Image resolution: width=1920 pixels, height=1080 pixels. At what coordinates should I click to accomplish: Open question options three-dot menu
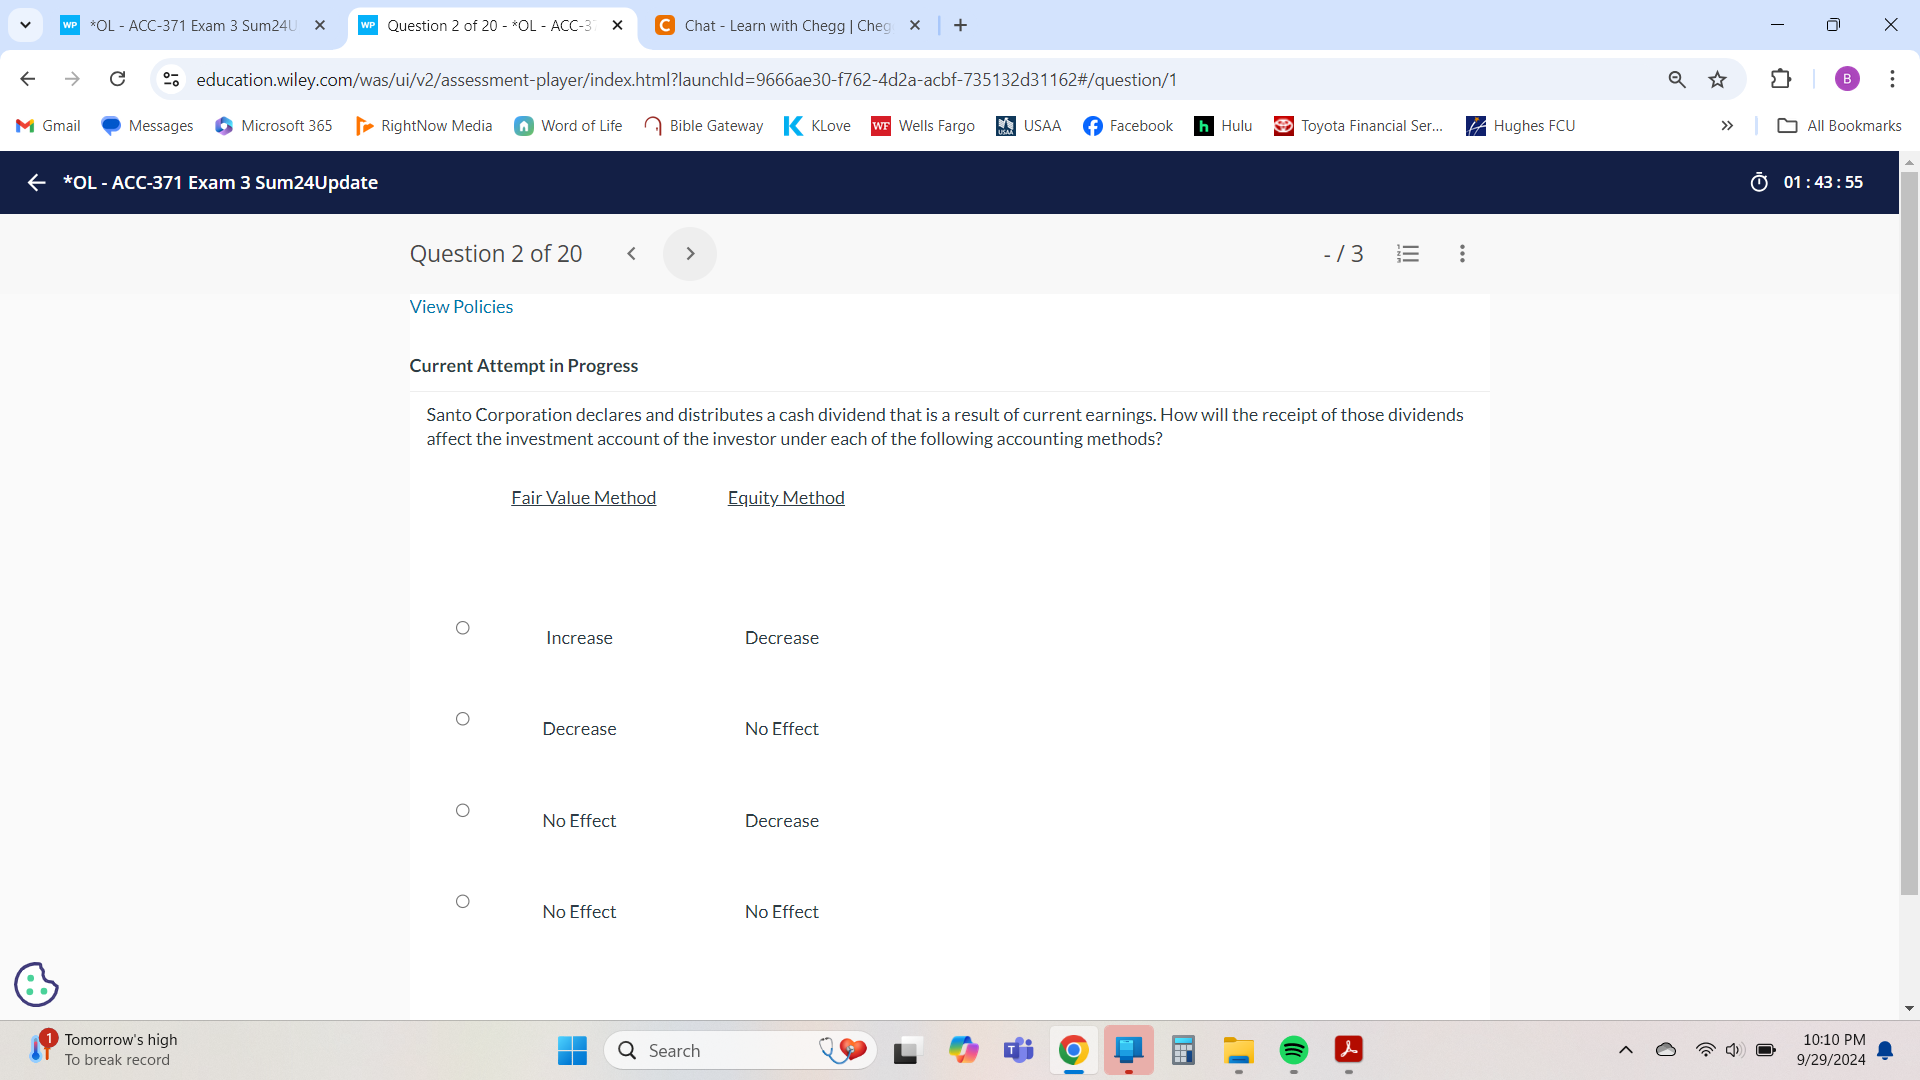coord(1462,254)
